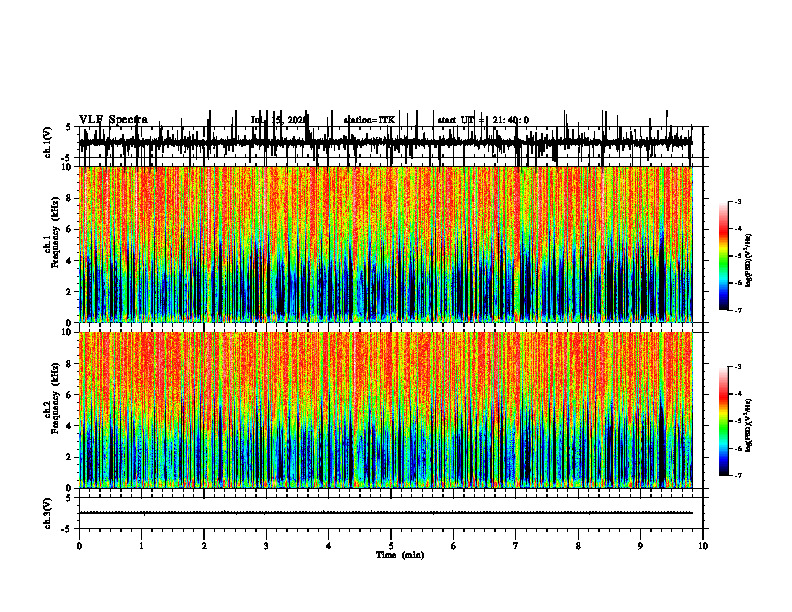The image size is (792, 612).
Task: Click the ch.1 color bar log(PSD) label
Action: 749,260
